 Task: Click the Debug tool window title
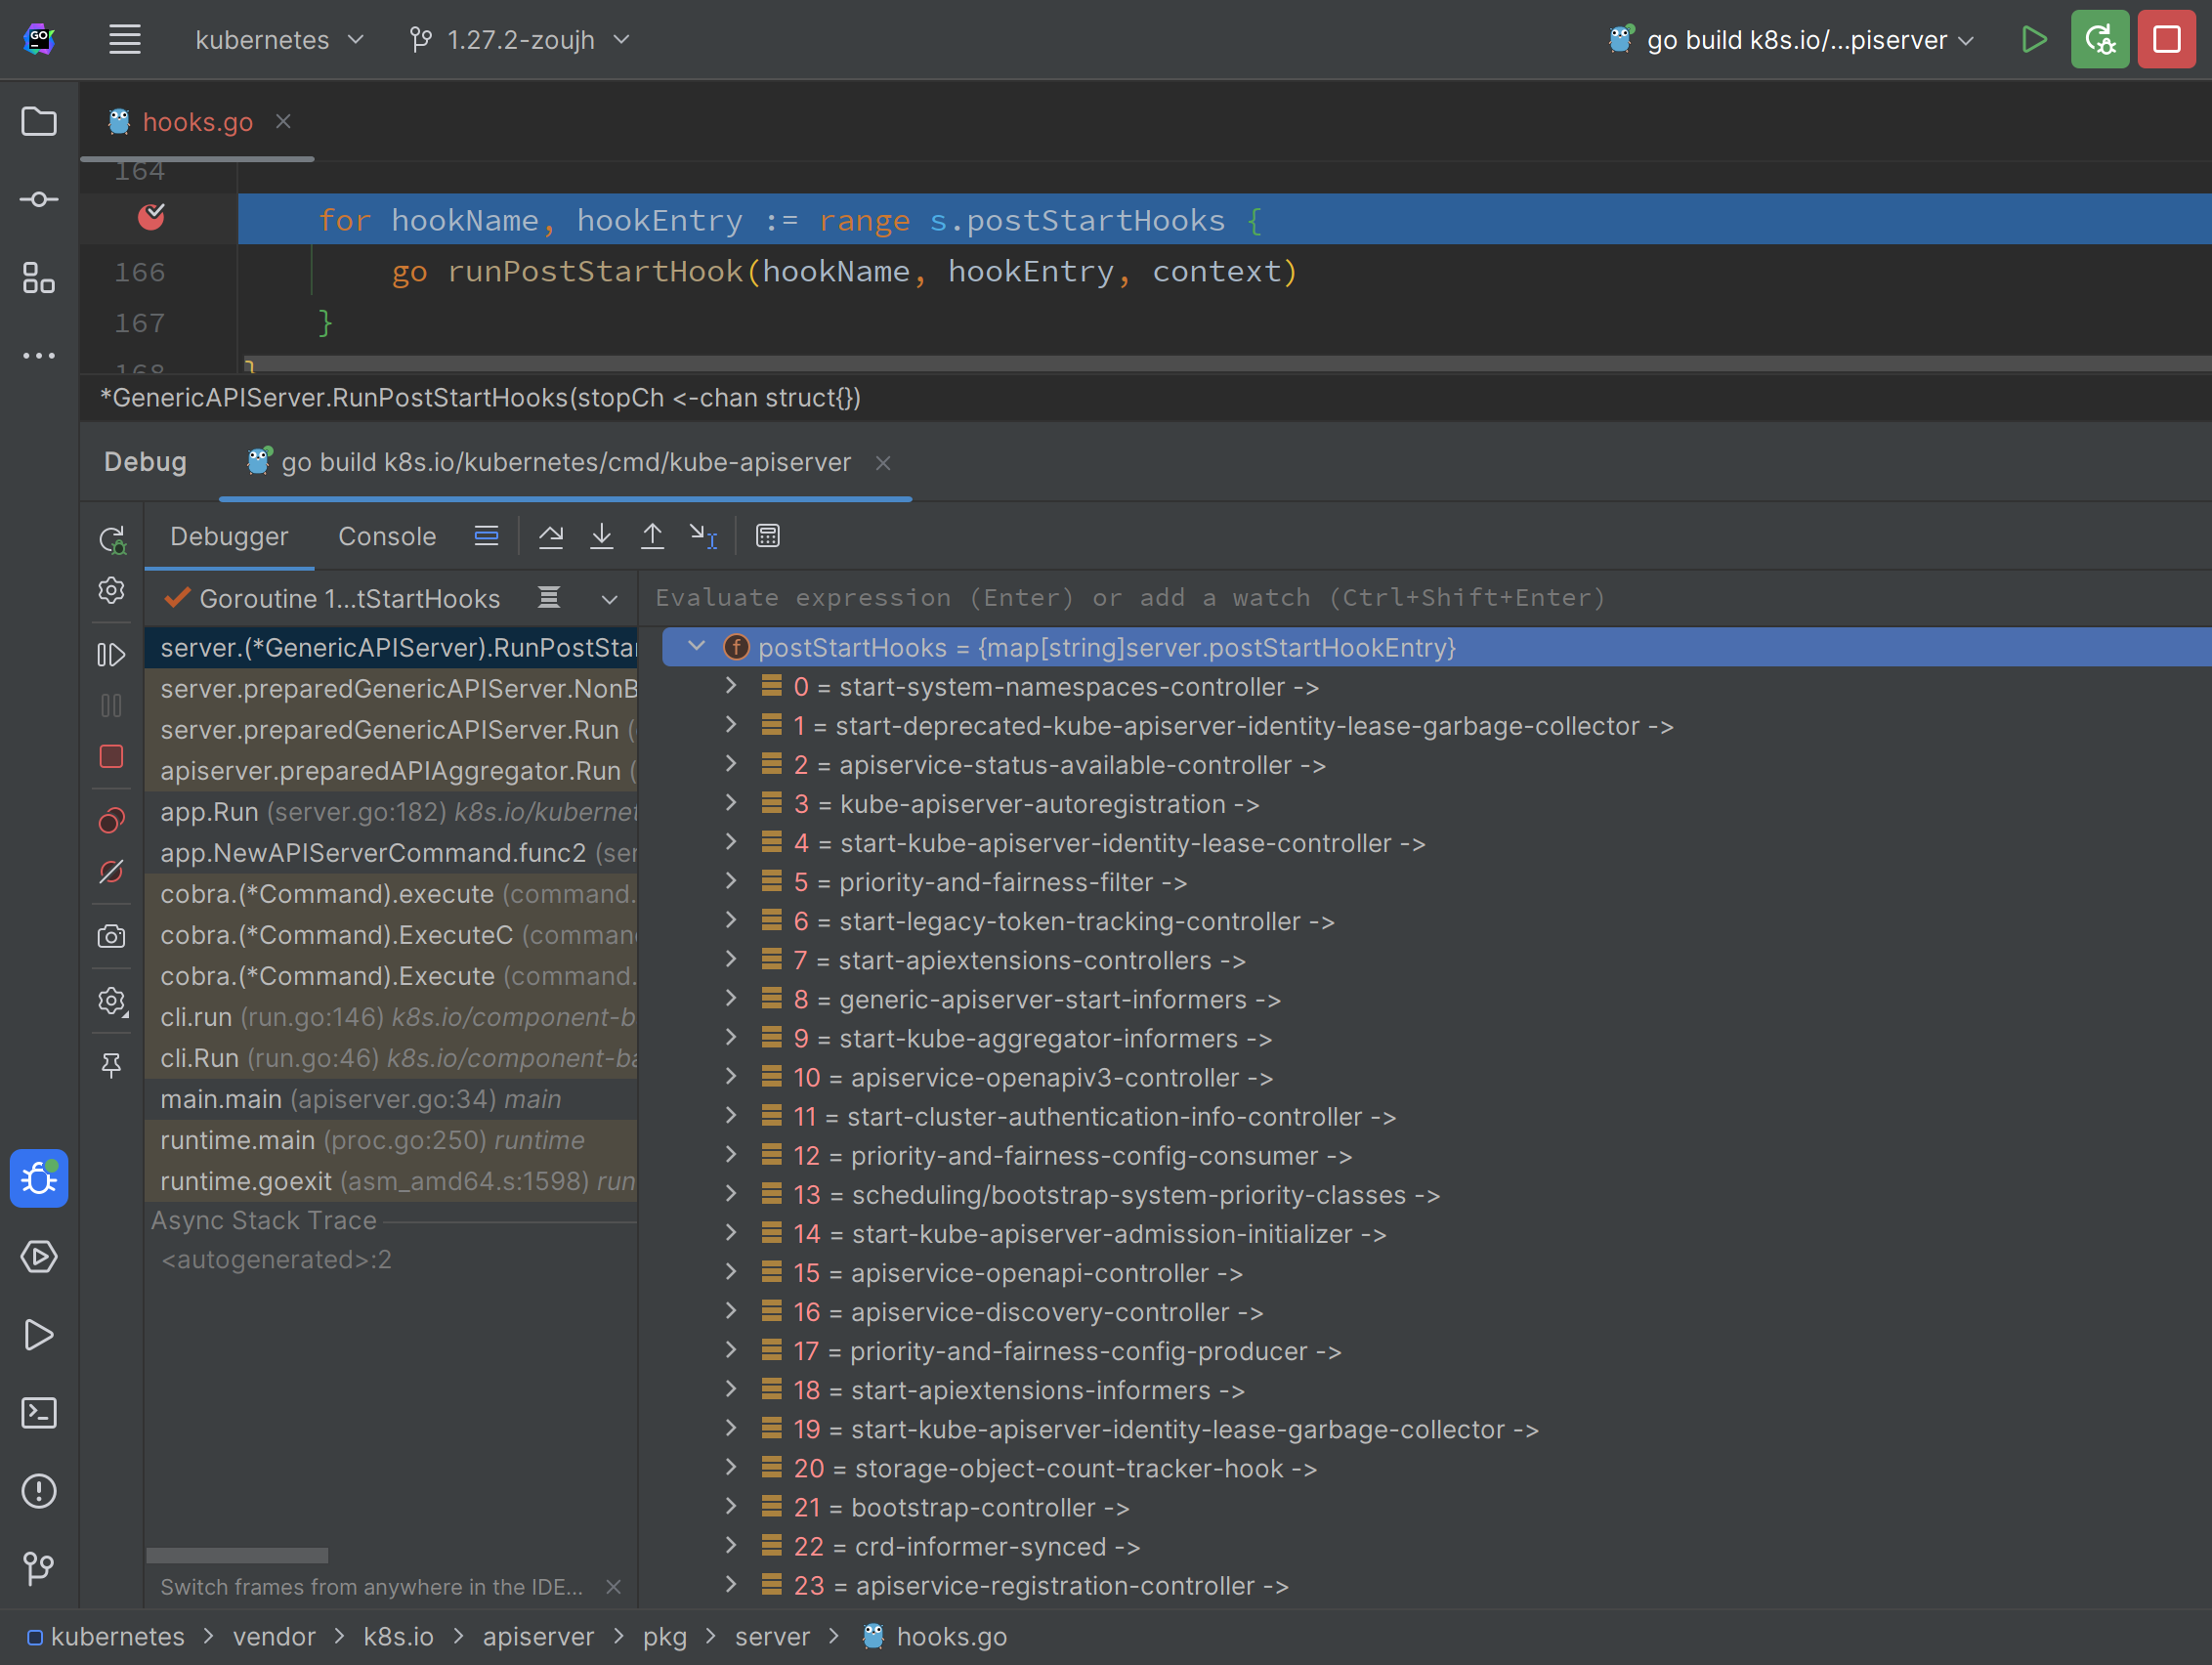tap(145, 463)
